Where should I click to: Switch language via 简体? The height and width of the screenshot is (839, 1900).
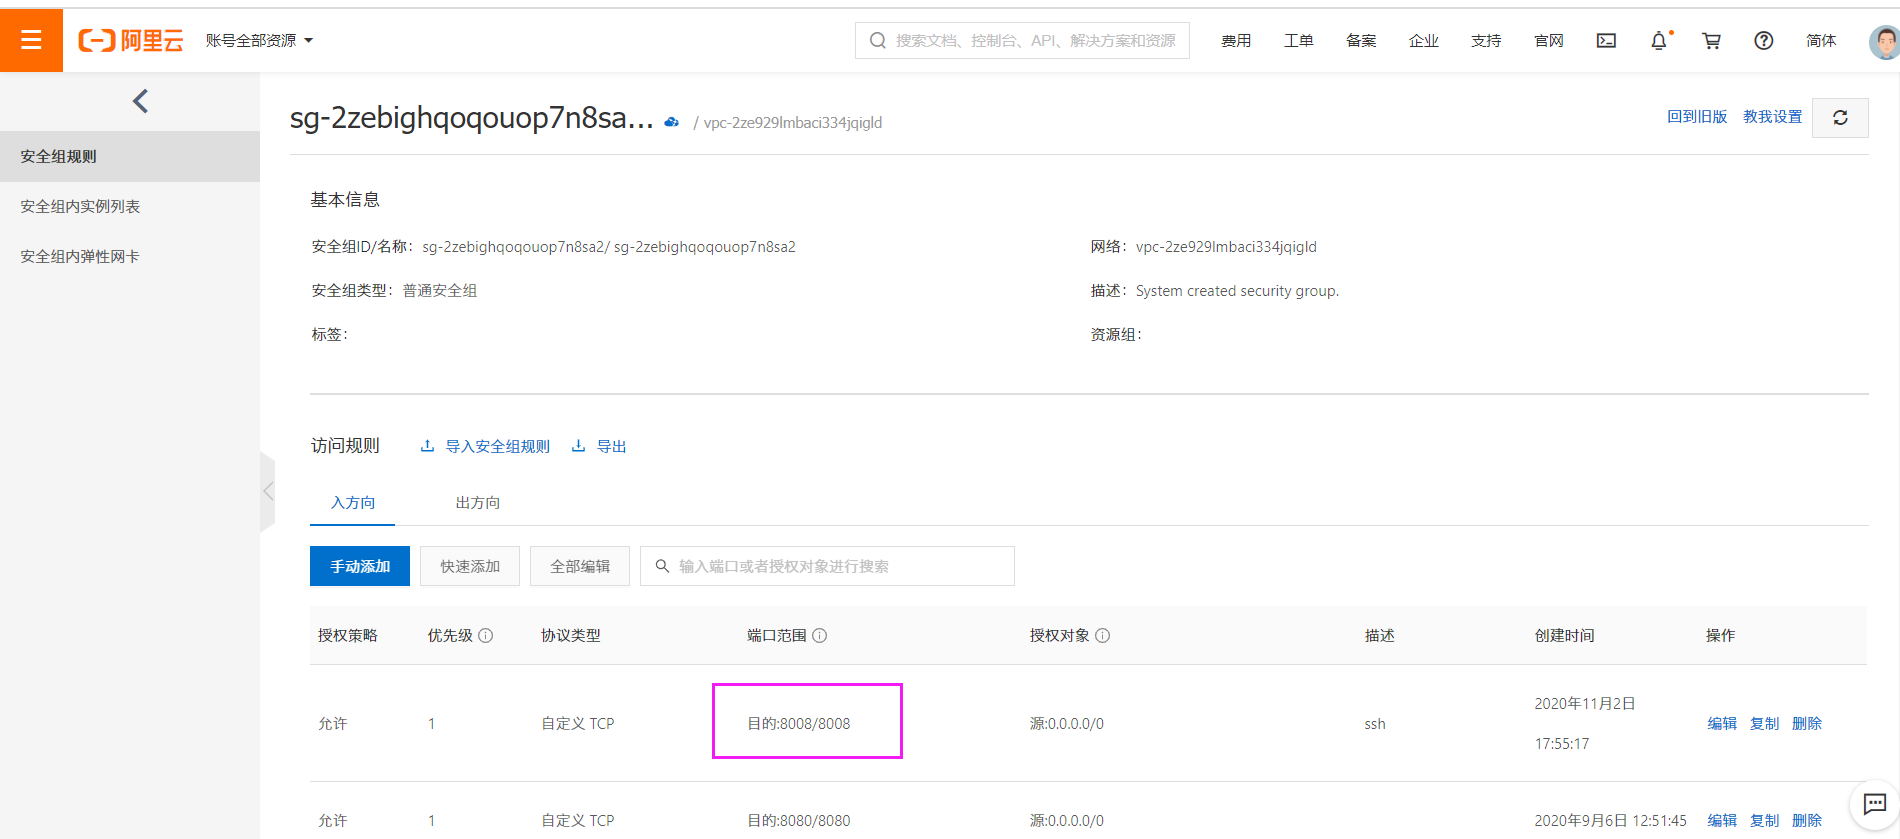(1821, 41)
